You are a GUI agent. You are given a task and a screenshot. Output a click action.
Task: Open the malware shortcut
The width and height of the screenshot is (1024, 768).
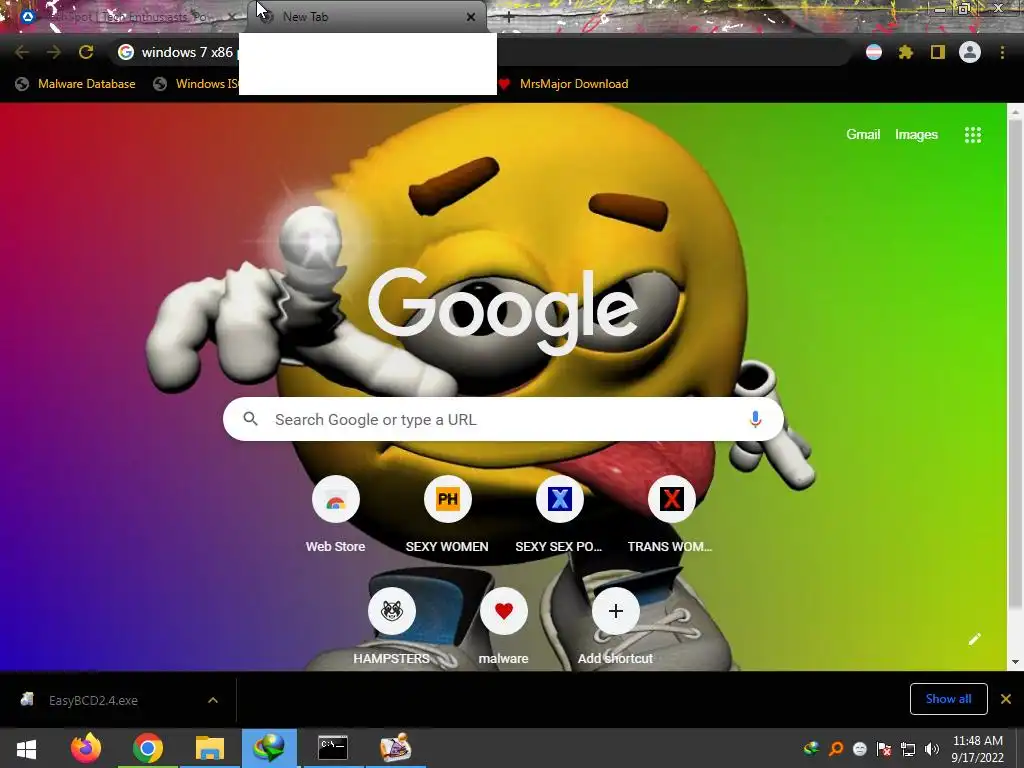(504, 627)
